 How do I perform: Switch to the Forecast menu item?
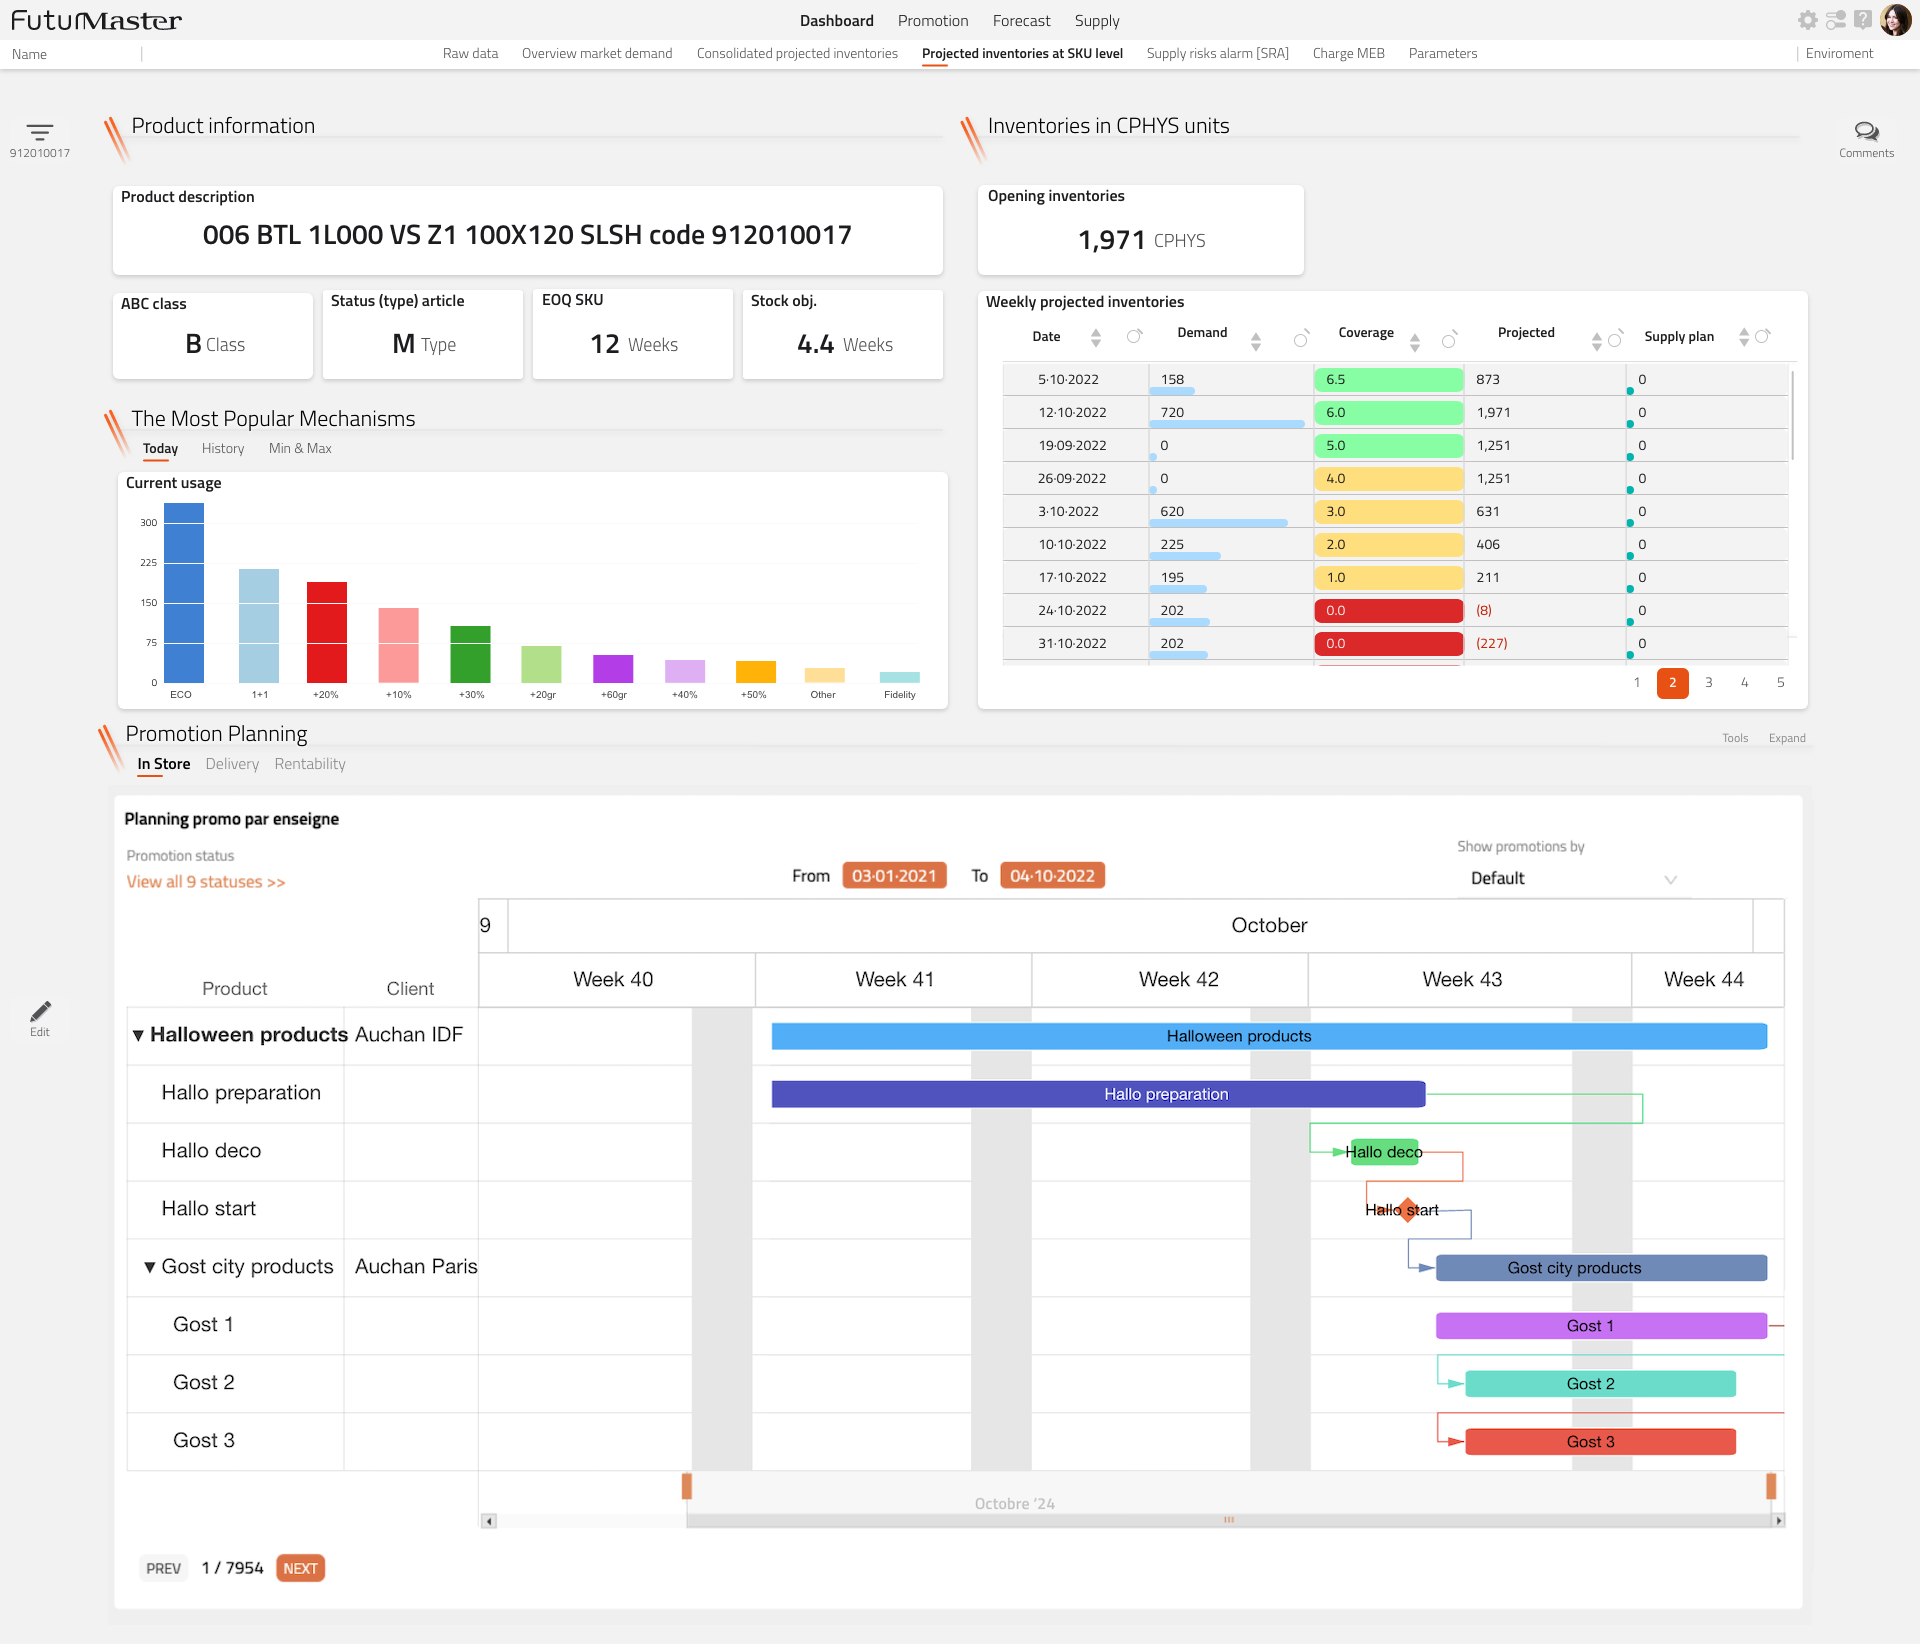(x=1021, y=20)
